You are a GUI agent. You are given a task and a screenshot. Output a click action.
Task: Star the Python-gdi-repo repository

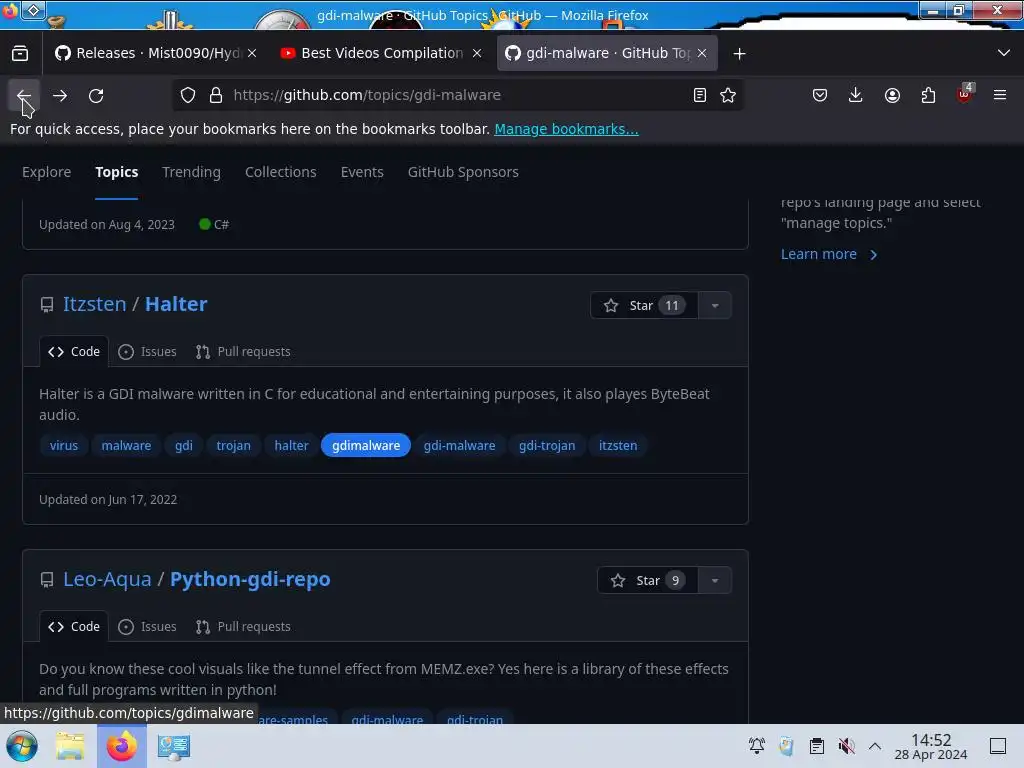tap(647, 581)
